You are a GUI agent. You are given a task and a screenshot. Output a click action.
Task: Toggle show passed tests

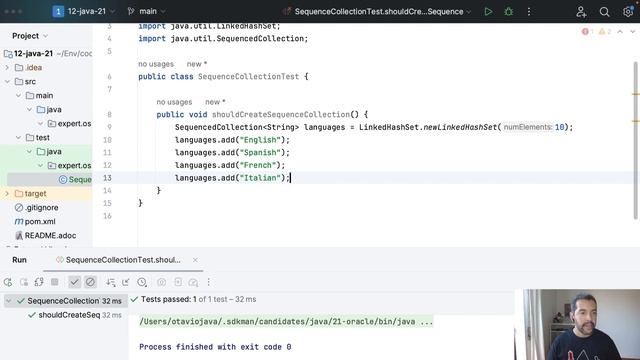(74, 282)
